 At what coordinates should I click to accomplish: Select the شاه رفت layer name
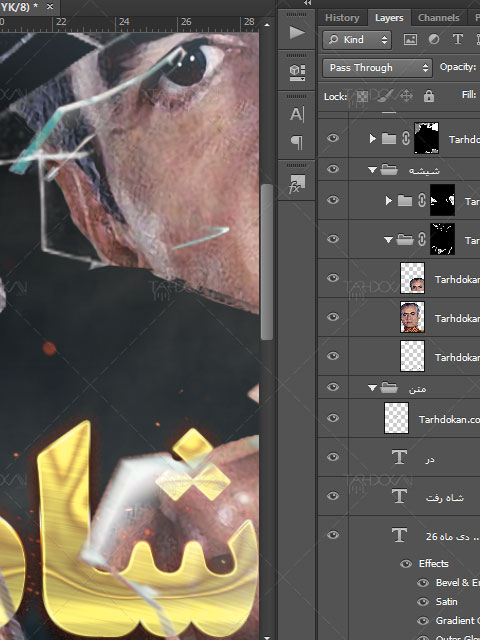pyautogui.click(x=444, y=498)
